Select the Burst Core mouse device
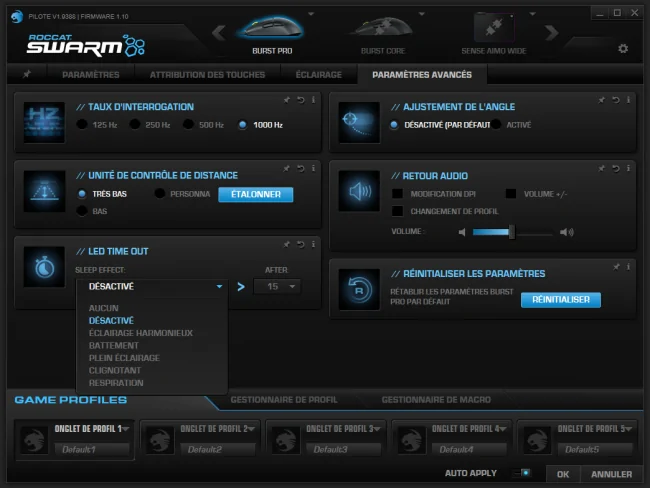Image resolution: width=650 pixels, height=488 pixels. tap(383, 36)
